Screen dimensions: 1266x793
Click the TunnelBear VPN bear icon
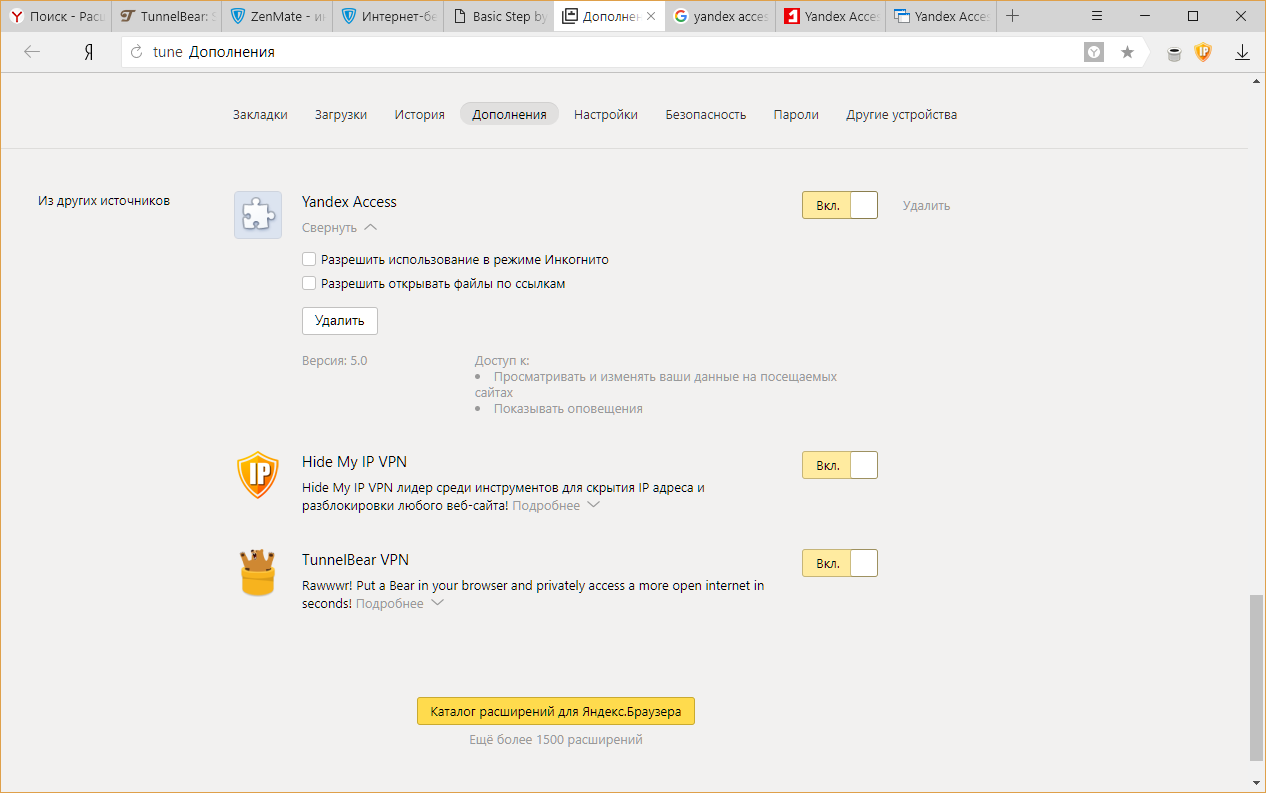[x=258, y=572]
